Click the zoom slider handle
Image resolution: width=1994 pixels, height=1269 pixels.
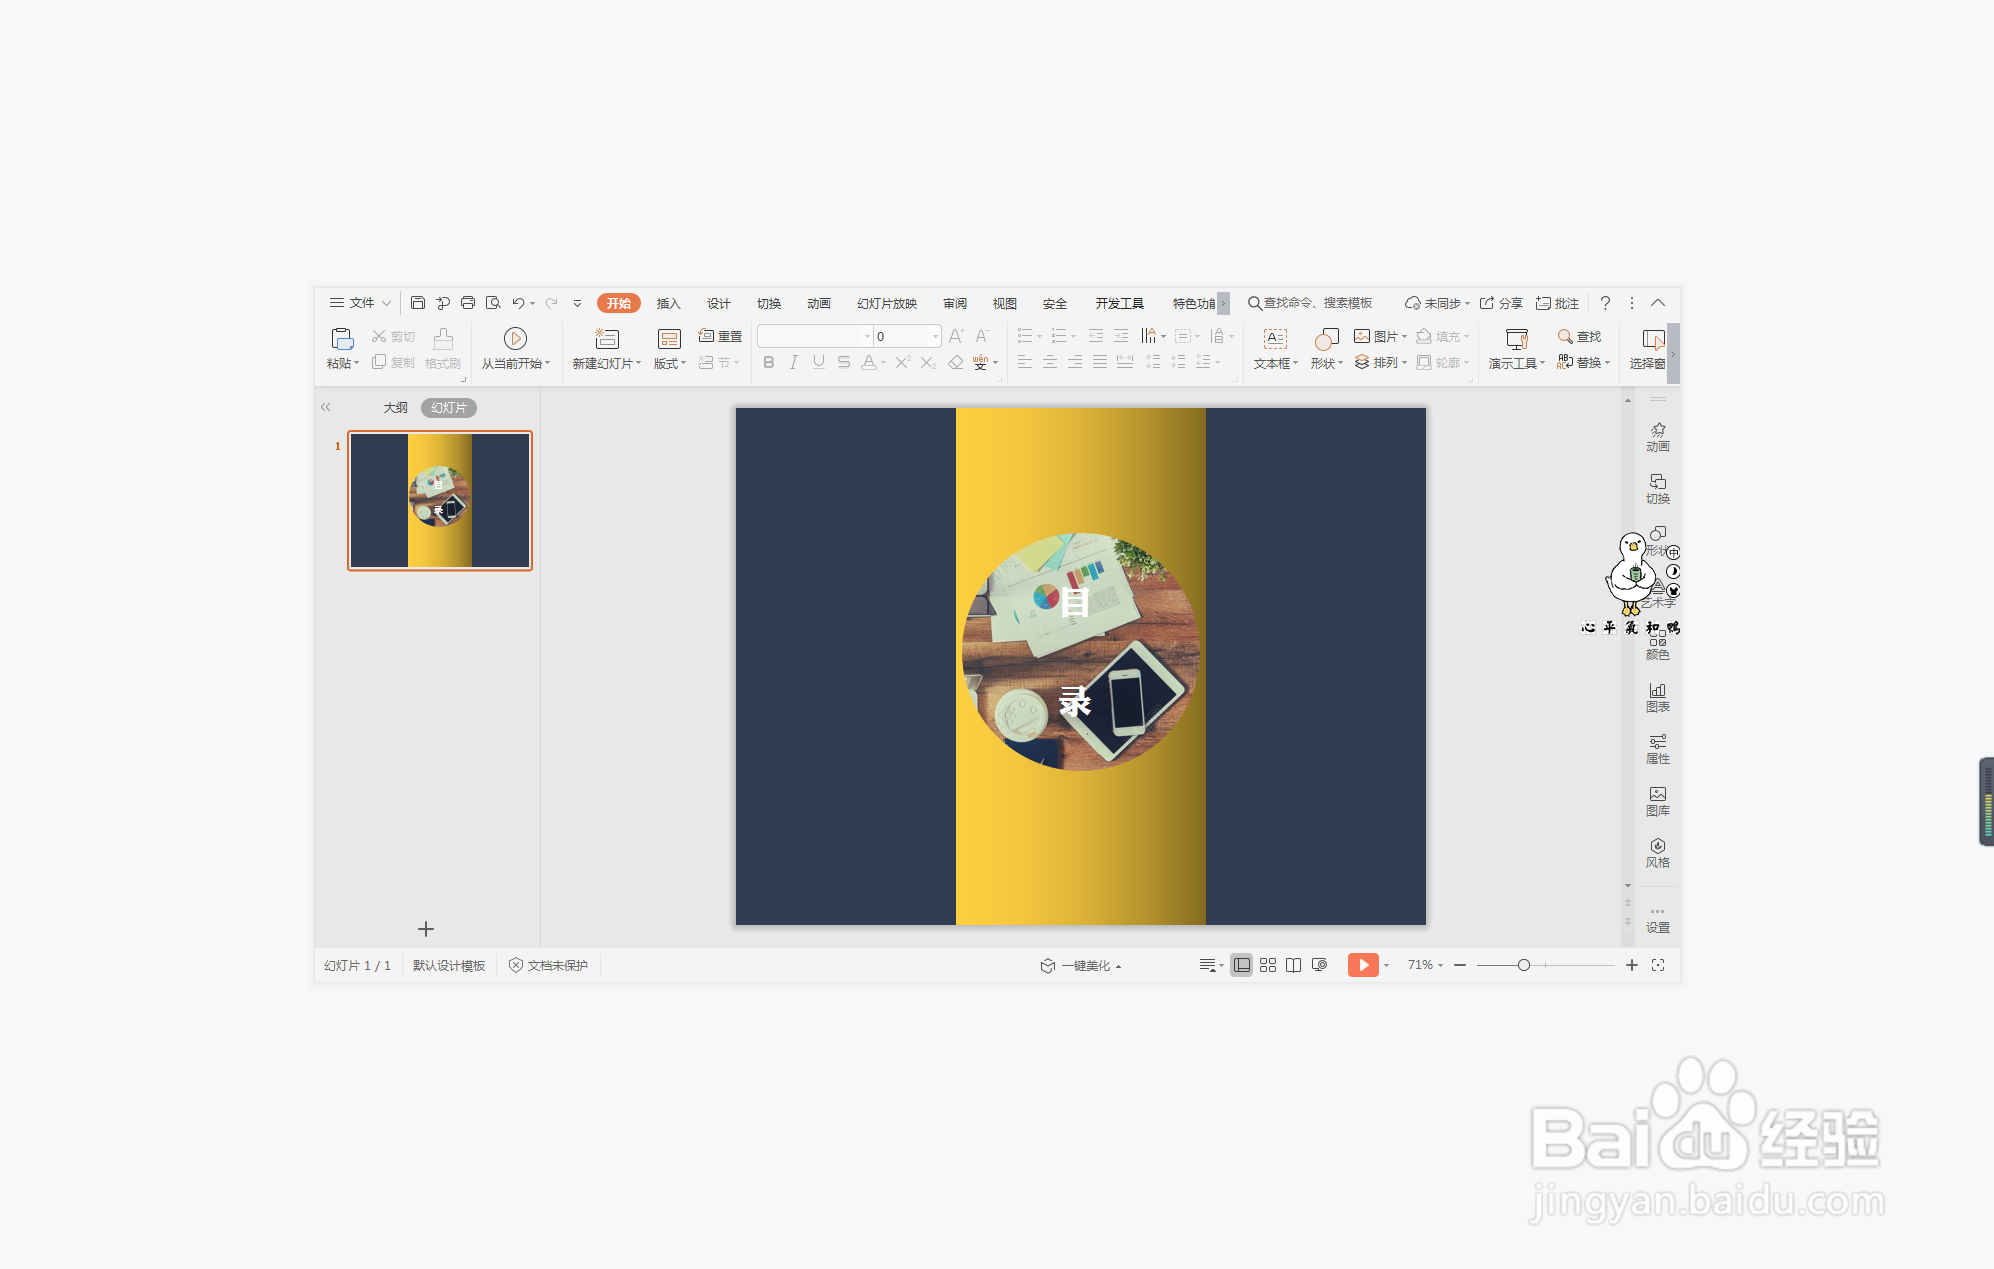click(x=1523, y=965)
